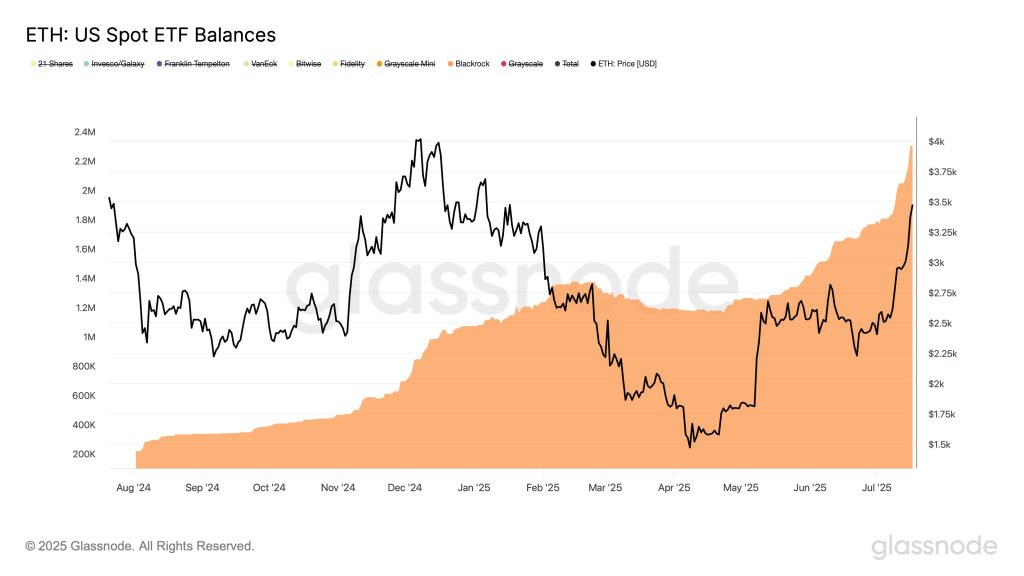The height and width of the screenshot is (576, 1024).
Task: Click the 2.4M left axis label
Action: point(84,132)
